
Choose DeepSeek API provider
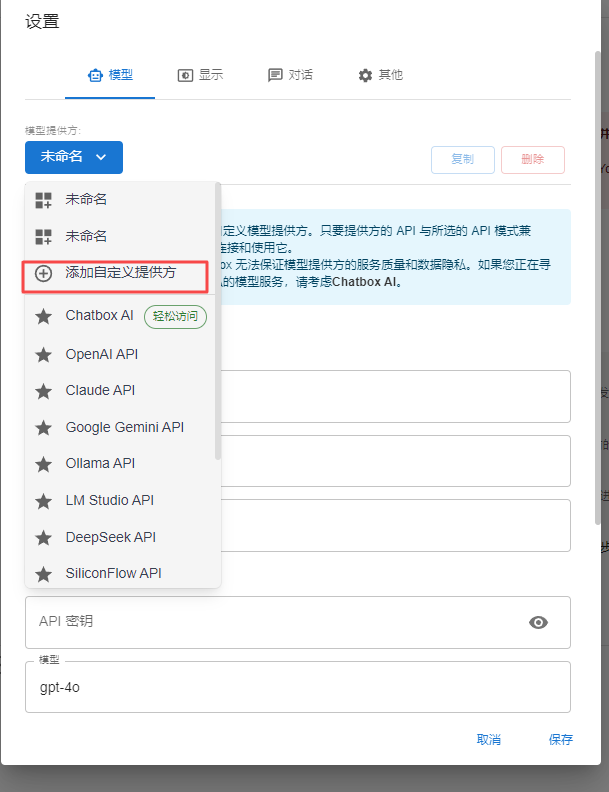(120, 537)
